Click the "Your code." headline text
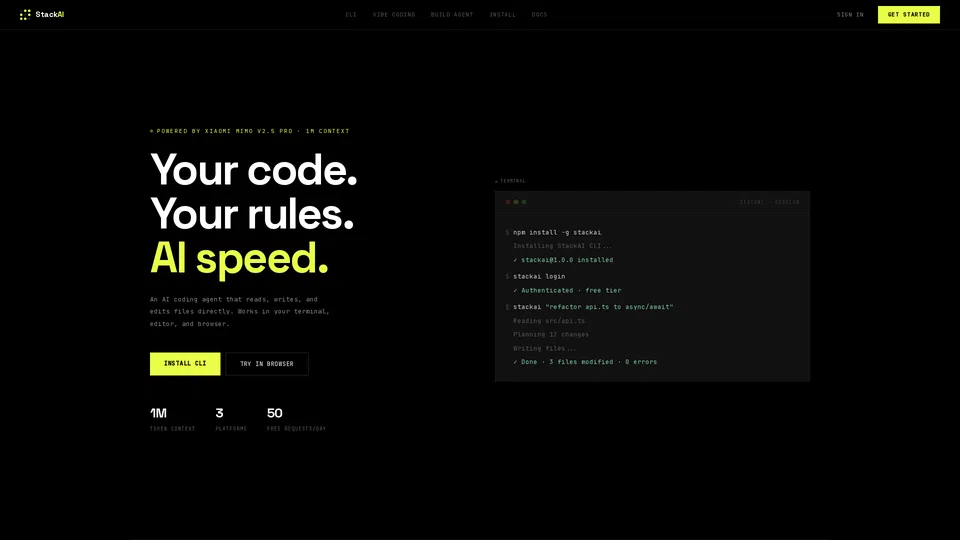 pos(253,170)
